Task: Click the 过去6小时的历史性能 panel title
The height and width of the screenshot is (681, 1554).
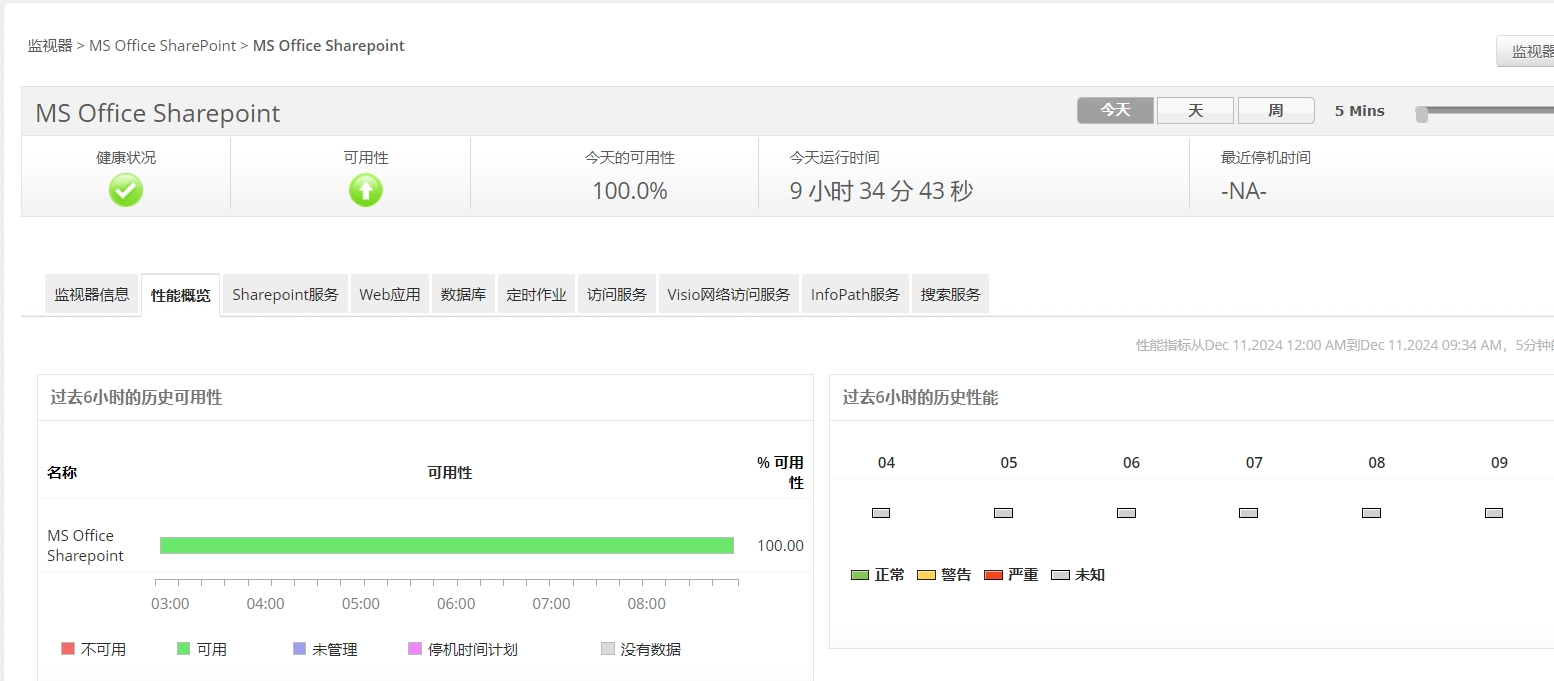Action: tap(920, 398)
